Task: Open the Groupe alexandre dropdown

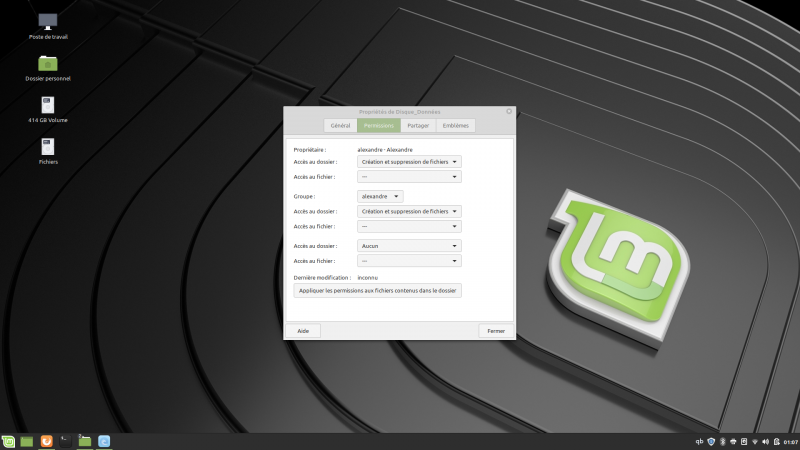Action: [380, 196]
